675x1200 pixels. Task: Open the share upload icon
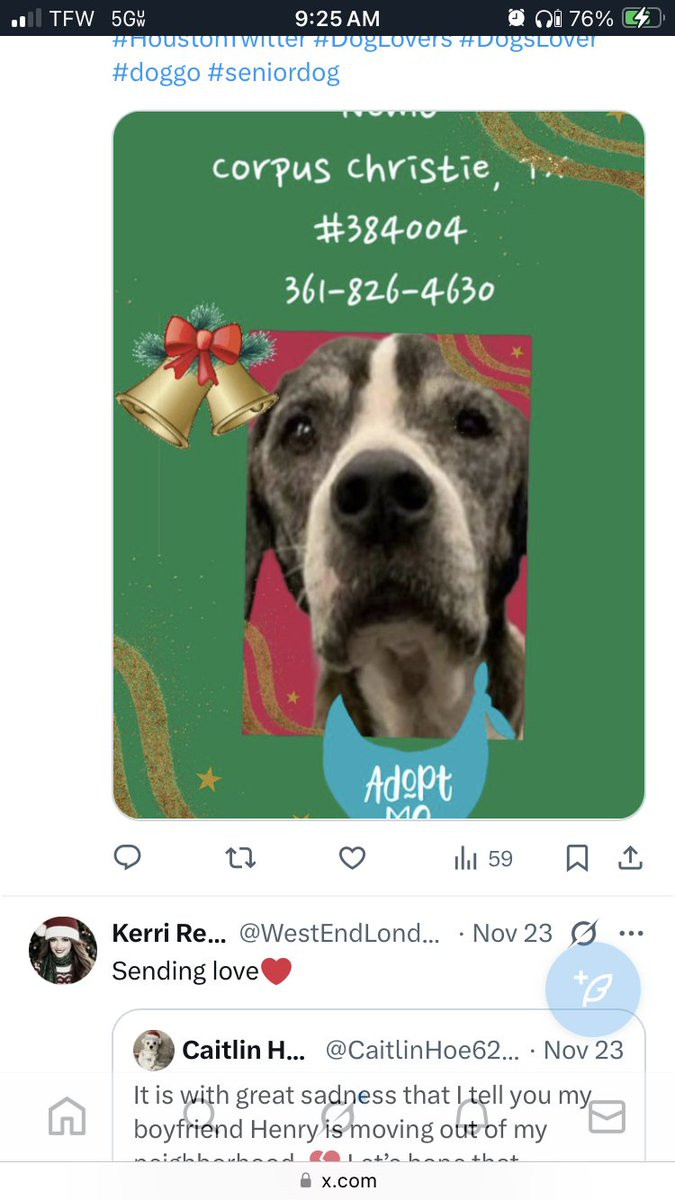pyautogui.click(x=630, y=858)
